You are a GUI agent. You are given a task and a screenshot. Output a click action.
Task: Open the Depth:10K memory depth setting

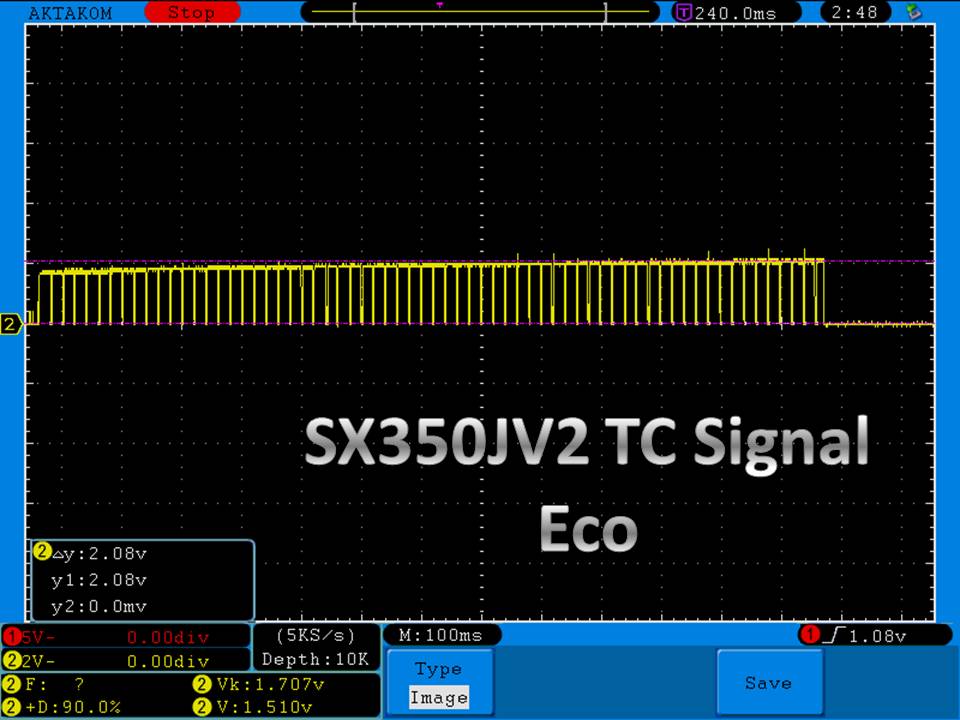click(x=316, y=660)
